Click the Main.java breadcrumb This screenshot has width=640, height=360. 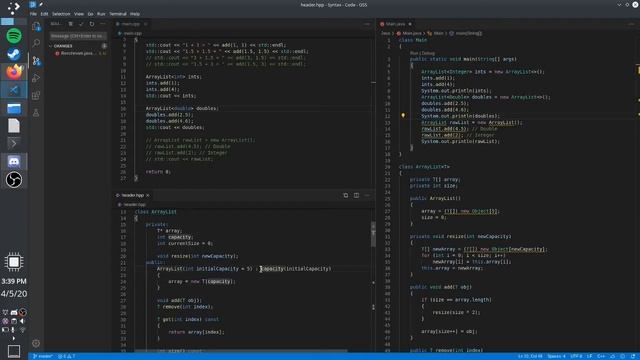(x=409, y=33)
